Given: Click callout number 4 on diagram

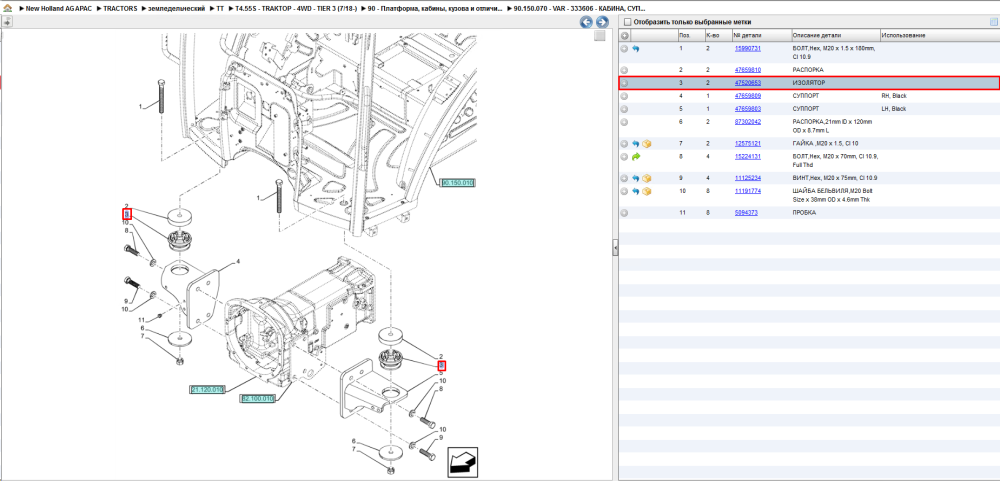Looking at the screenshot, I should [x=238, y=262].
